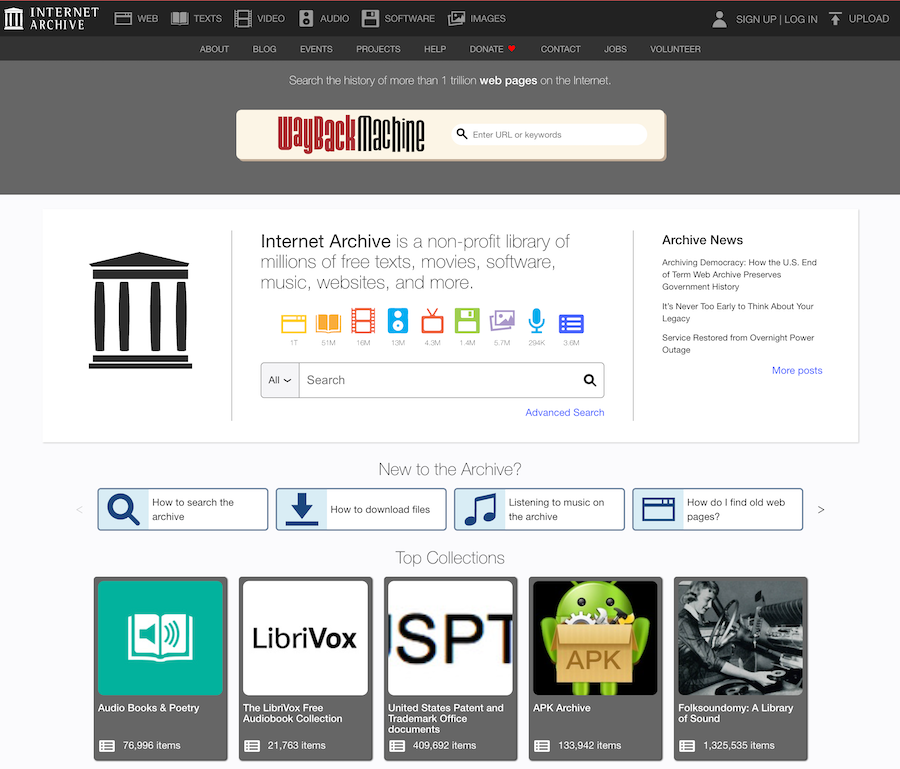Select the yellow web pages icon labeled 1T

[x=293, y=324]
